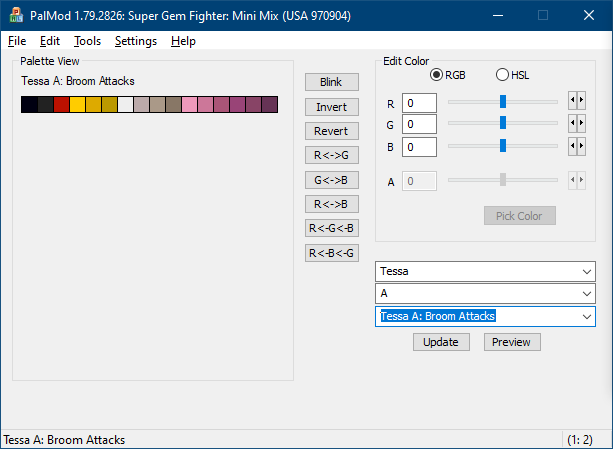Click the stepper beside the B slider
Image resolution: width=613 pixels, height=449 pixels.
576,147
